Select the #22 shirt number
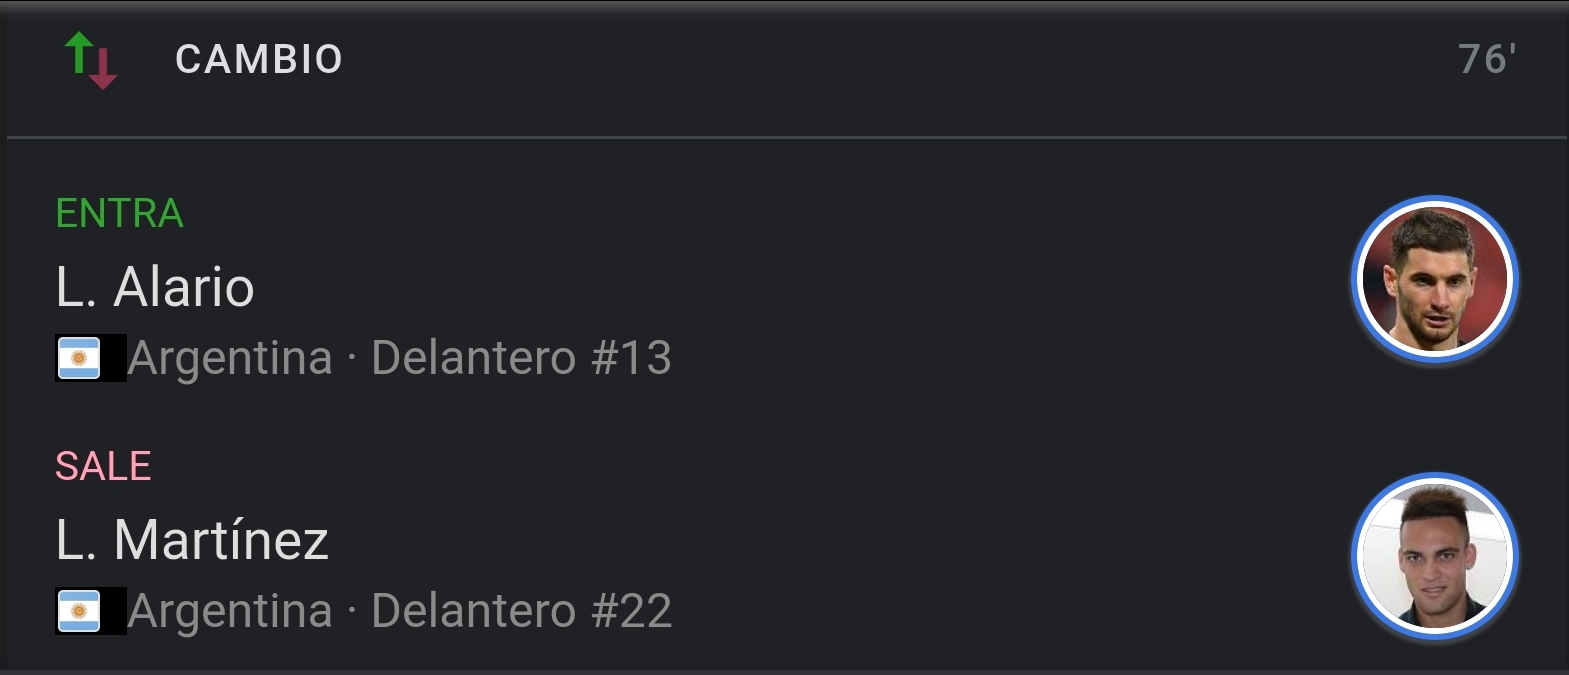Screen dimensions: 1569x675 coord(631,611)
